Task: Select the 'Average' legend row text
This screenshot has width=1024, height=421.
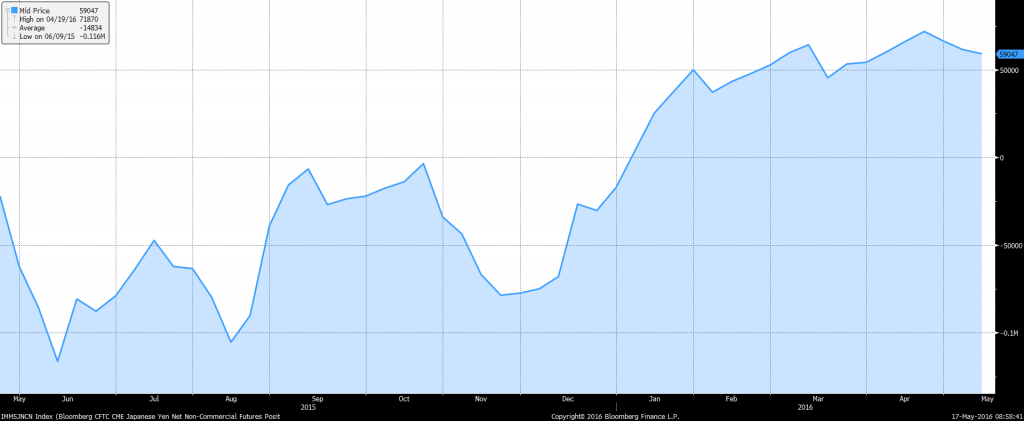Action: [32, 28]
